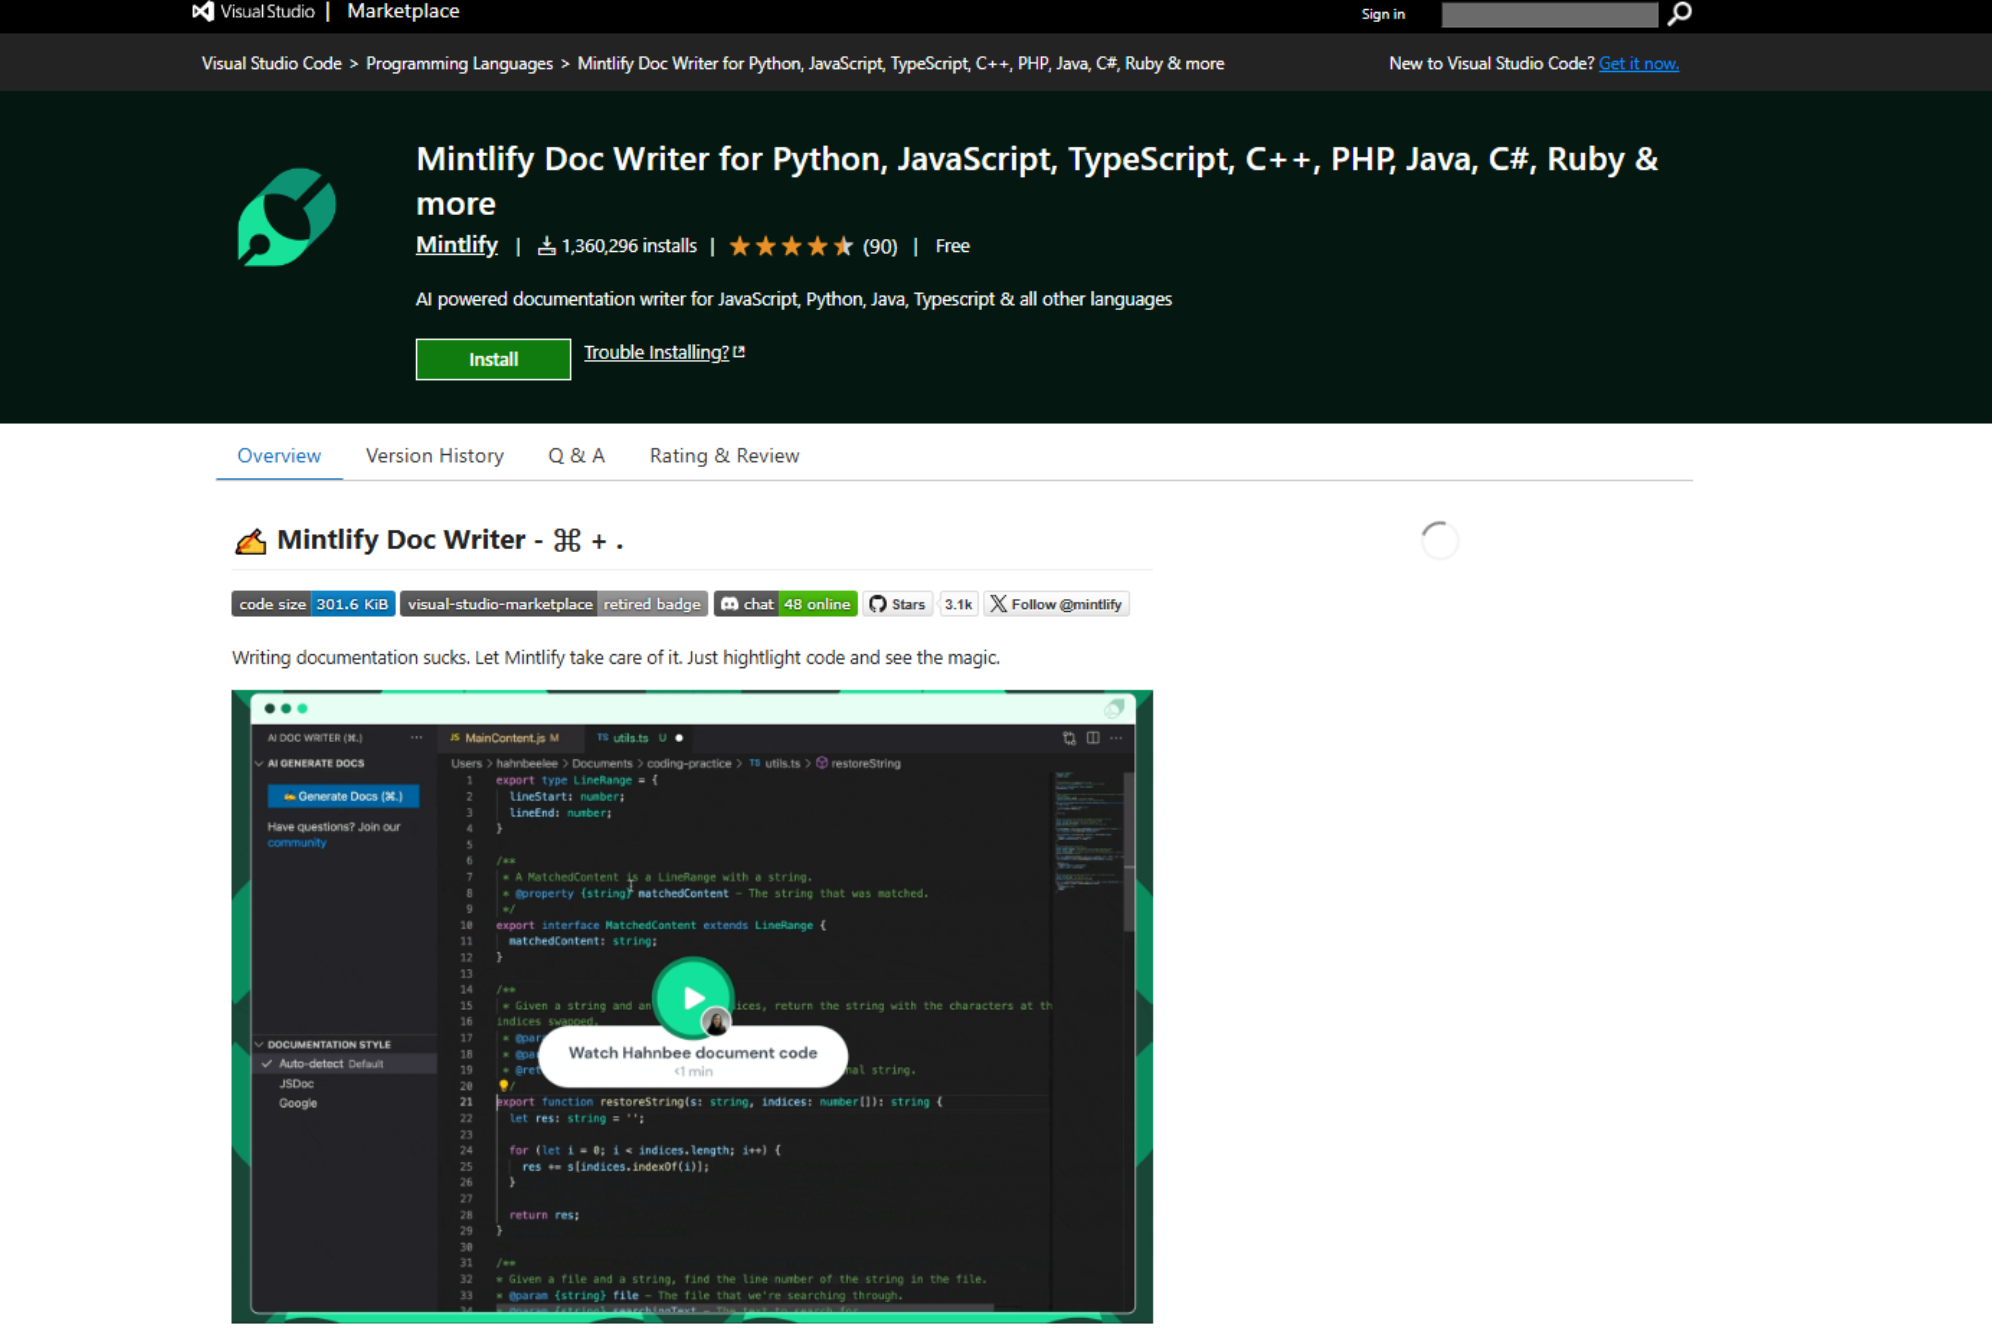The width and height of the screenshot is (1992, 1334).
Task: Click the visual-studio-marketplace retired badge
Action: pos(554,604)
